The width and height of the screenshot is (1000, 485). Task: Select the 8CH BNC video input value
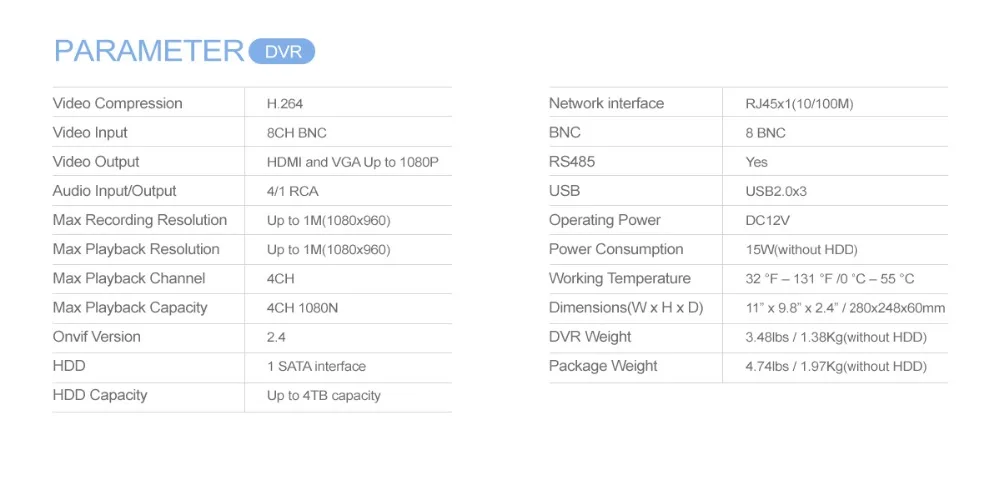click(297, 133)
